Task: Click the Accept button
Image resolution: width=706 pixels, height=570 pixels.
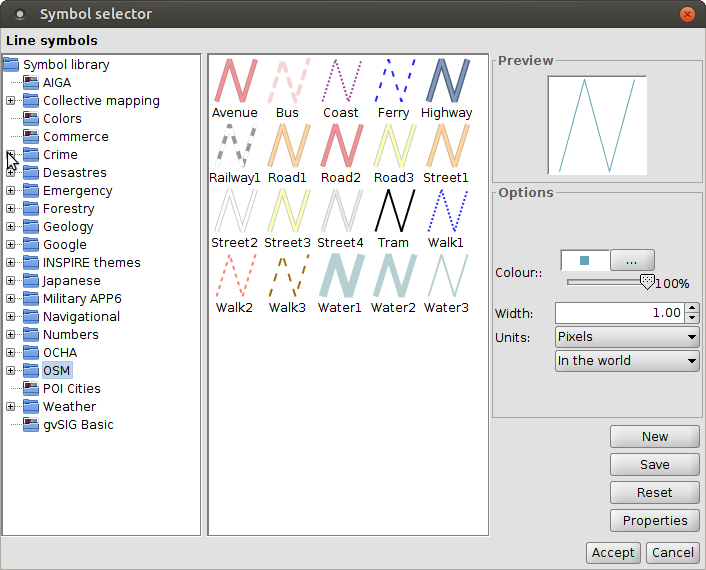Action: pyautogui.click(x=612, y=553)
